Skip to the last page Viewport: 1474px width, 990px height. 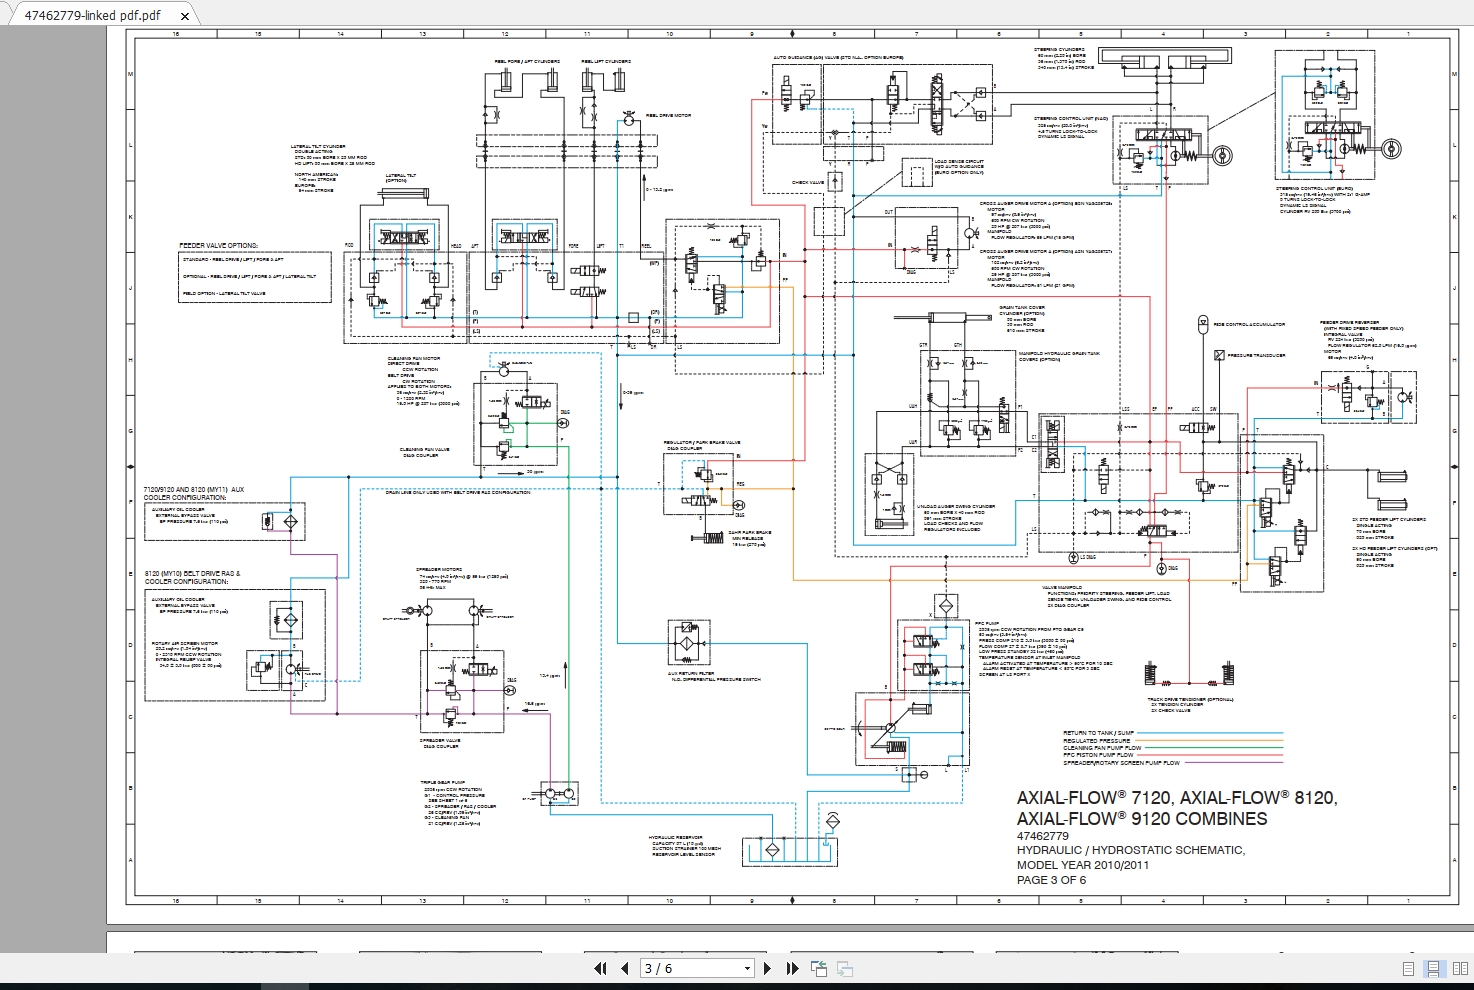click(791, 968)
